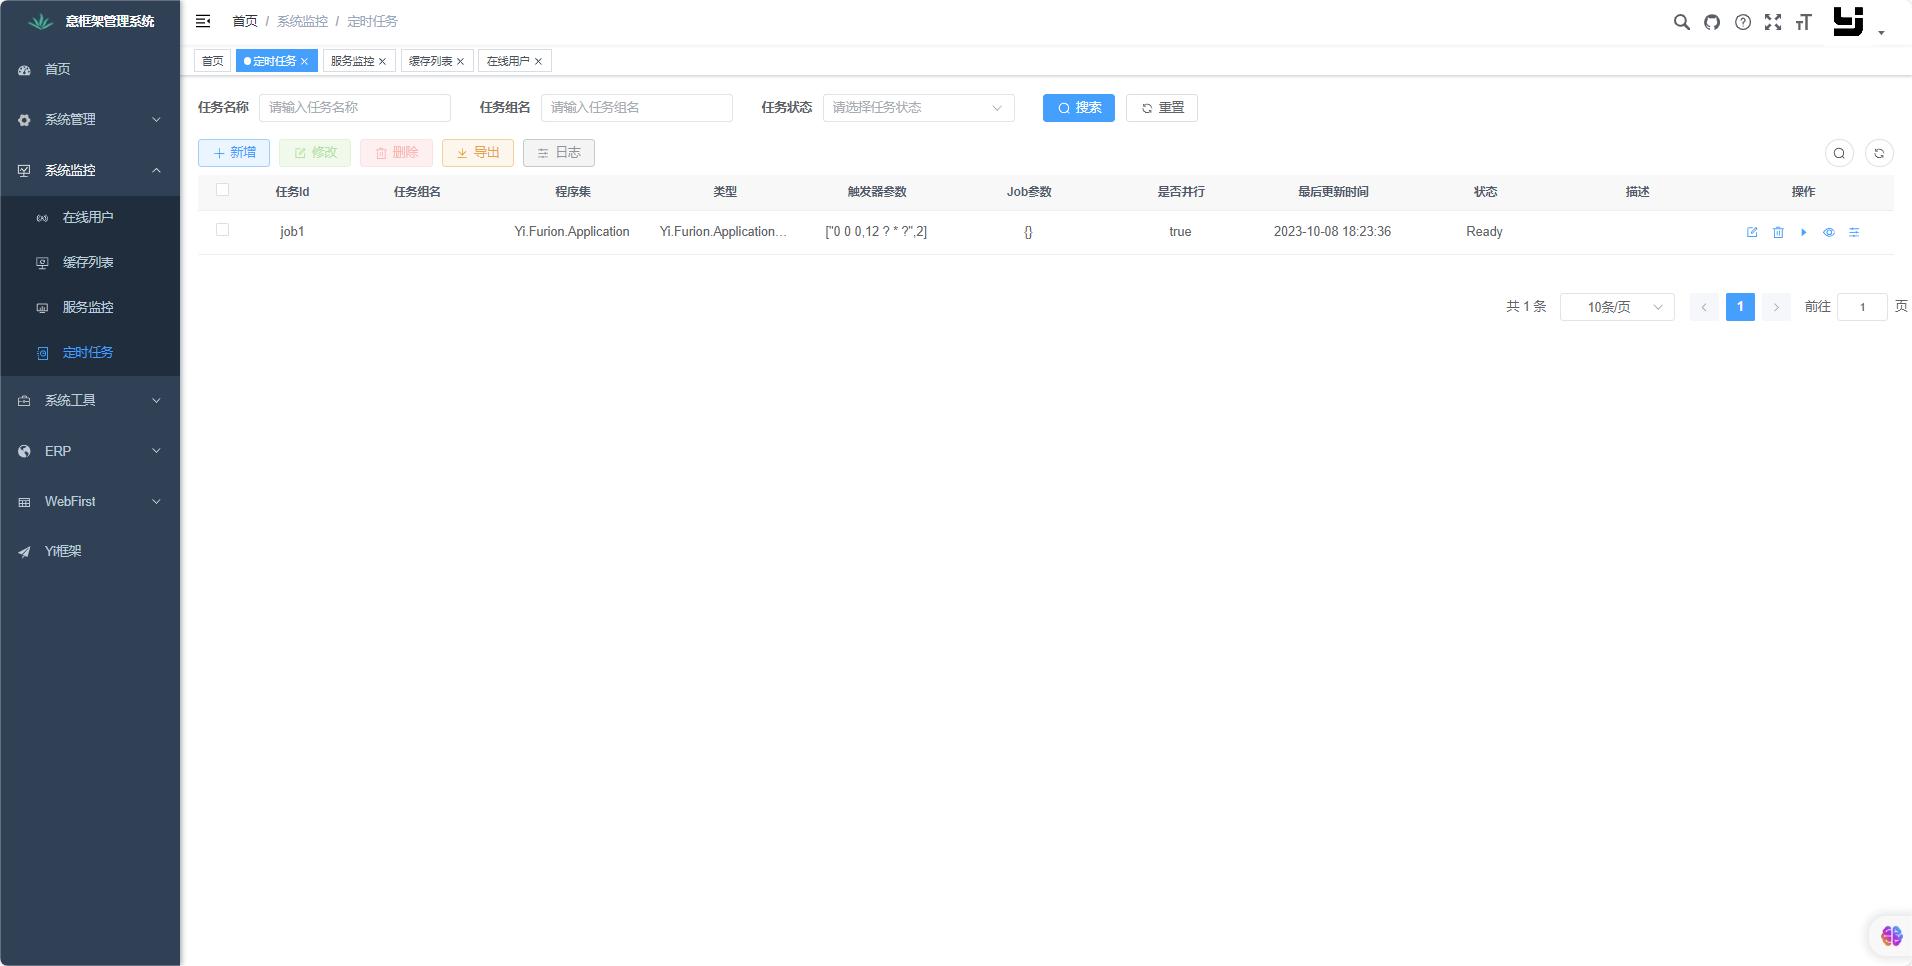Click the font size icon in header
The height and width of the screenshot is (966, 1912).
[x=1804, y=22]
